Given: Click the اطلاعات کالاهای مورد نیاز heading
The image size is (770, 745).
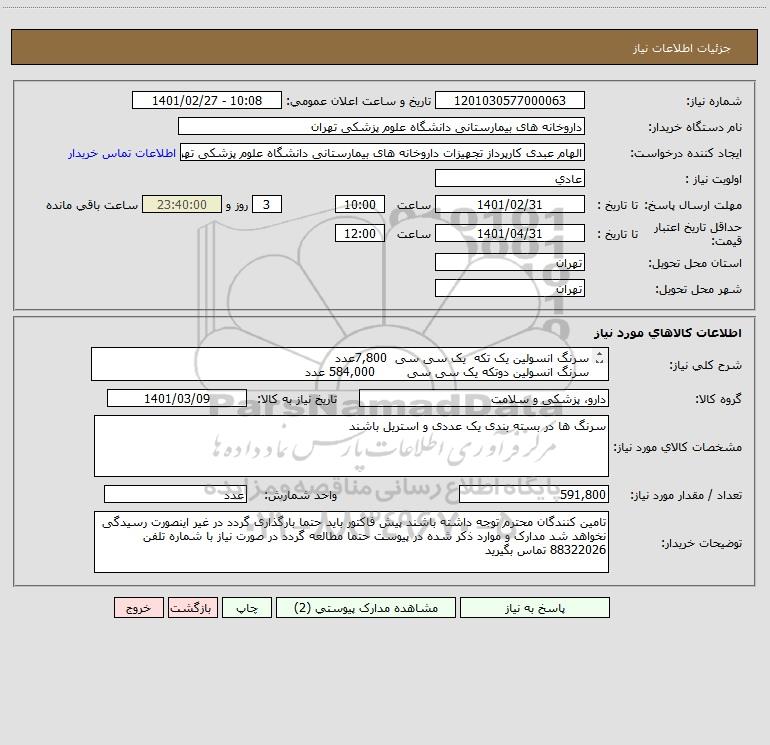Looking at the screenshot, I should point(668,333).
